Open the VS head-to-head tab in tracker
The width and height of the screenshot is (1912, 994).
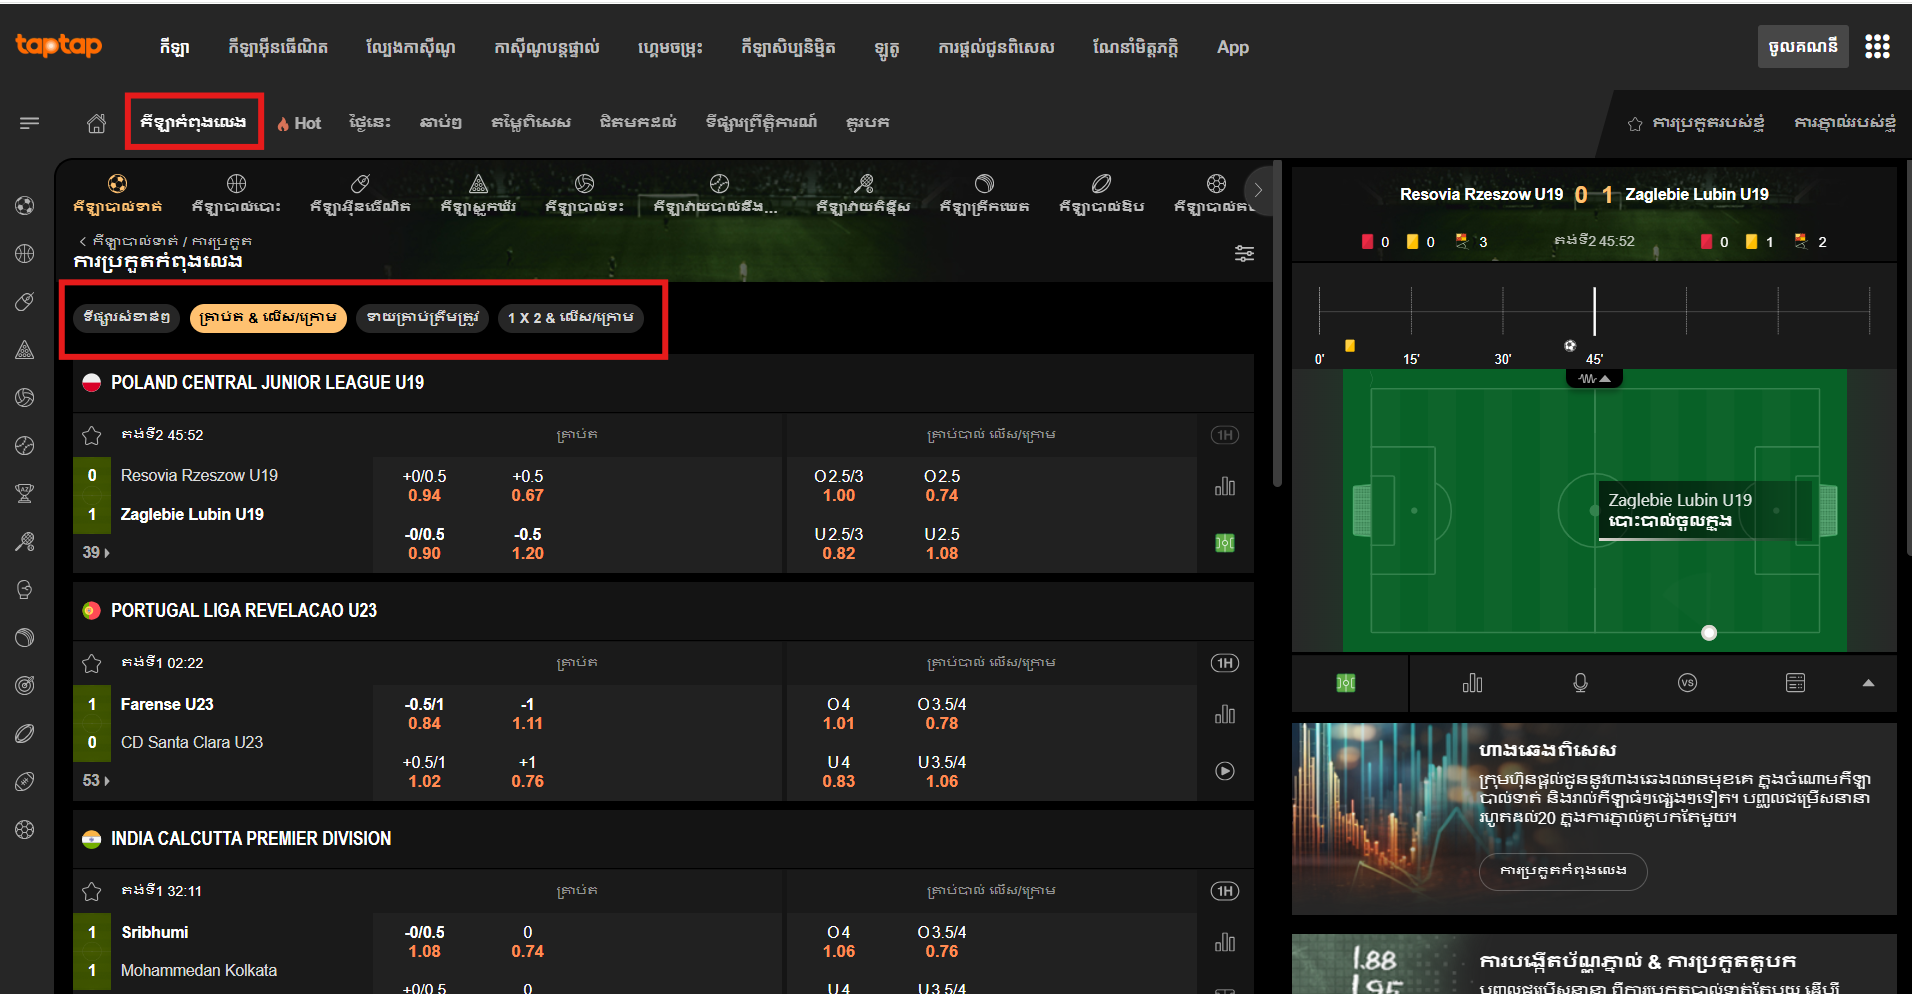(x=1687, y=683)
